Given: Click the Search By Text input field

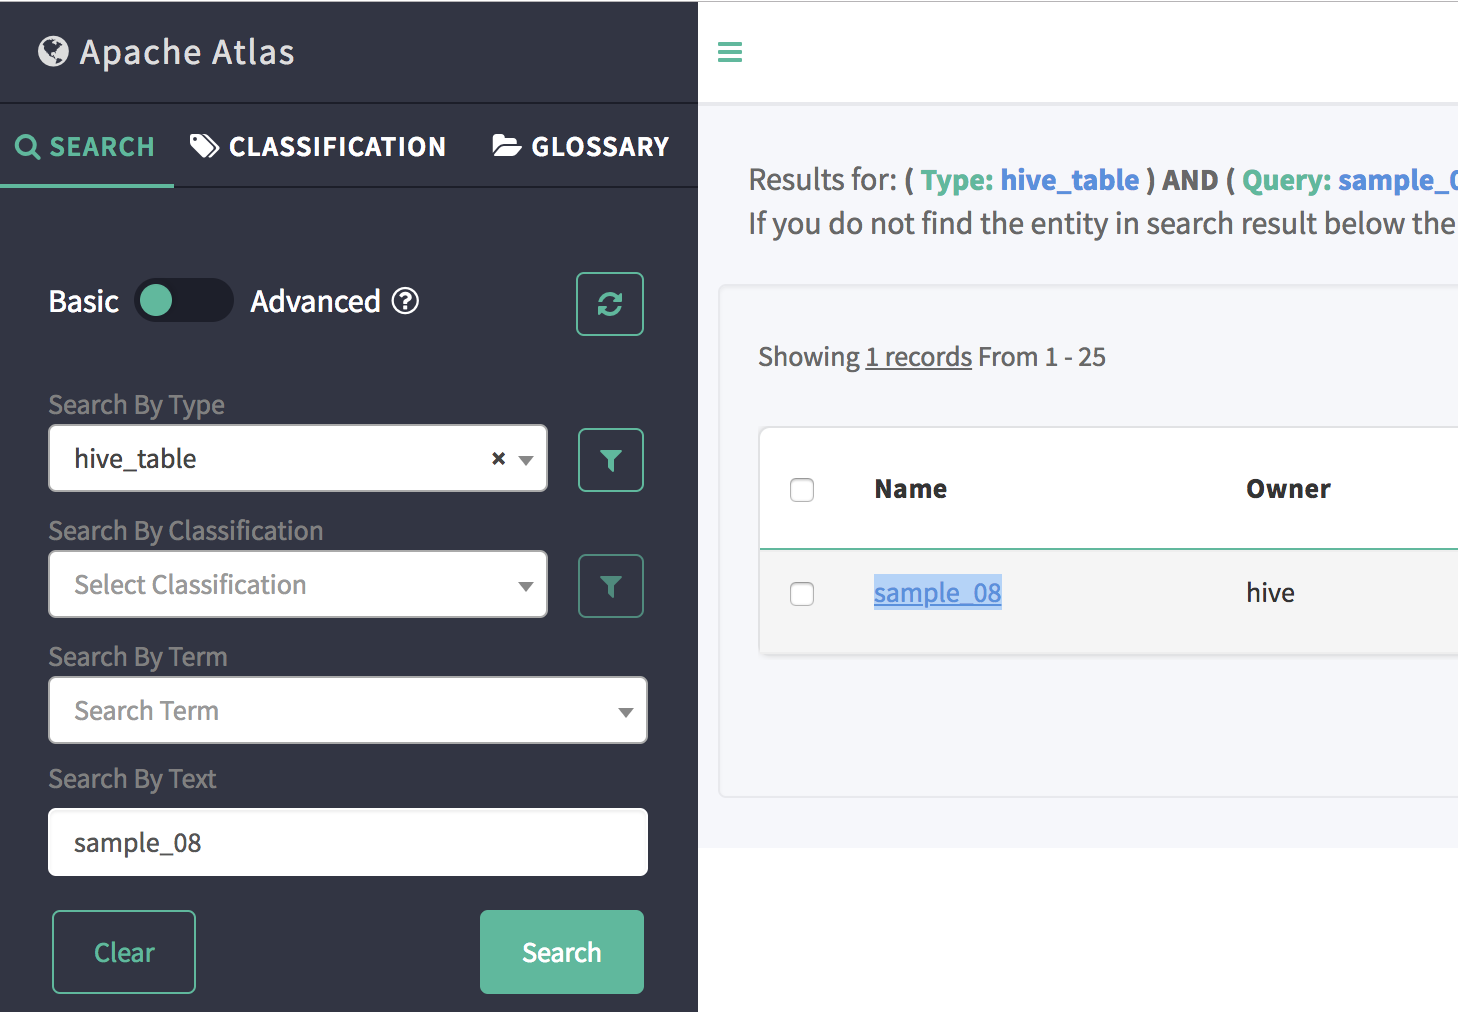Looking at the screenshot, I should coord(348,842).
